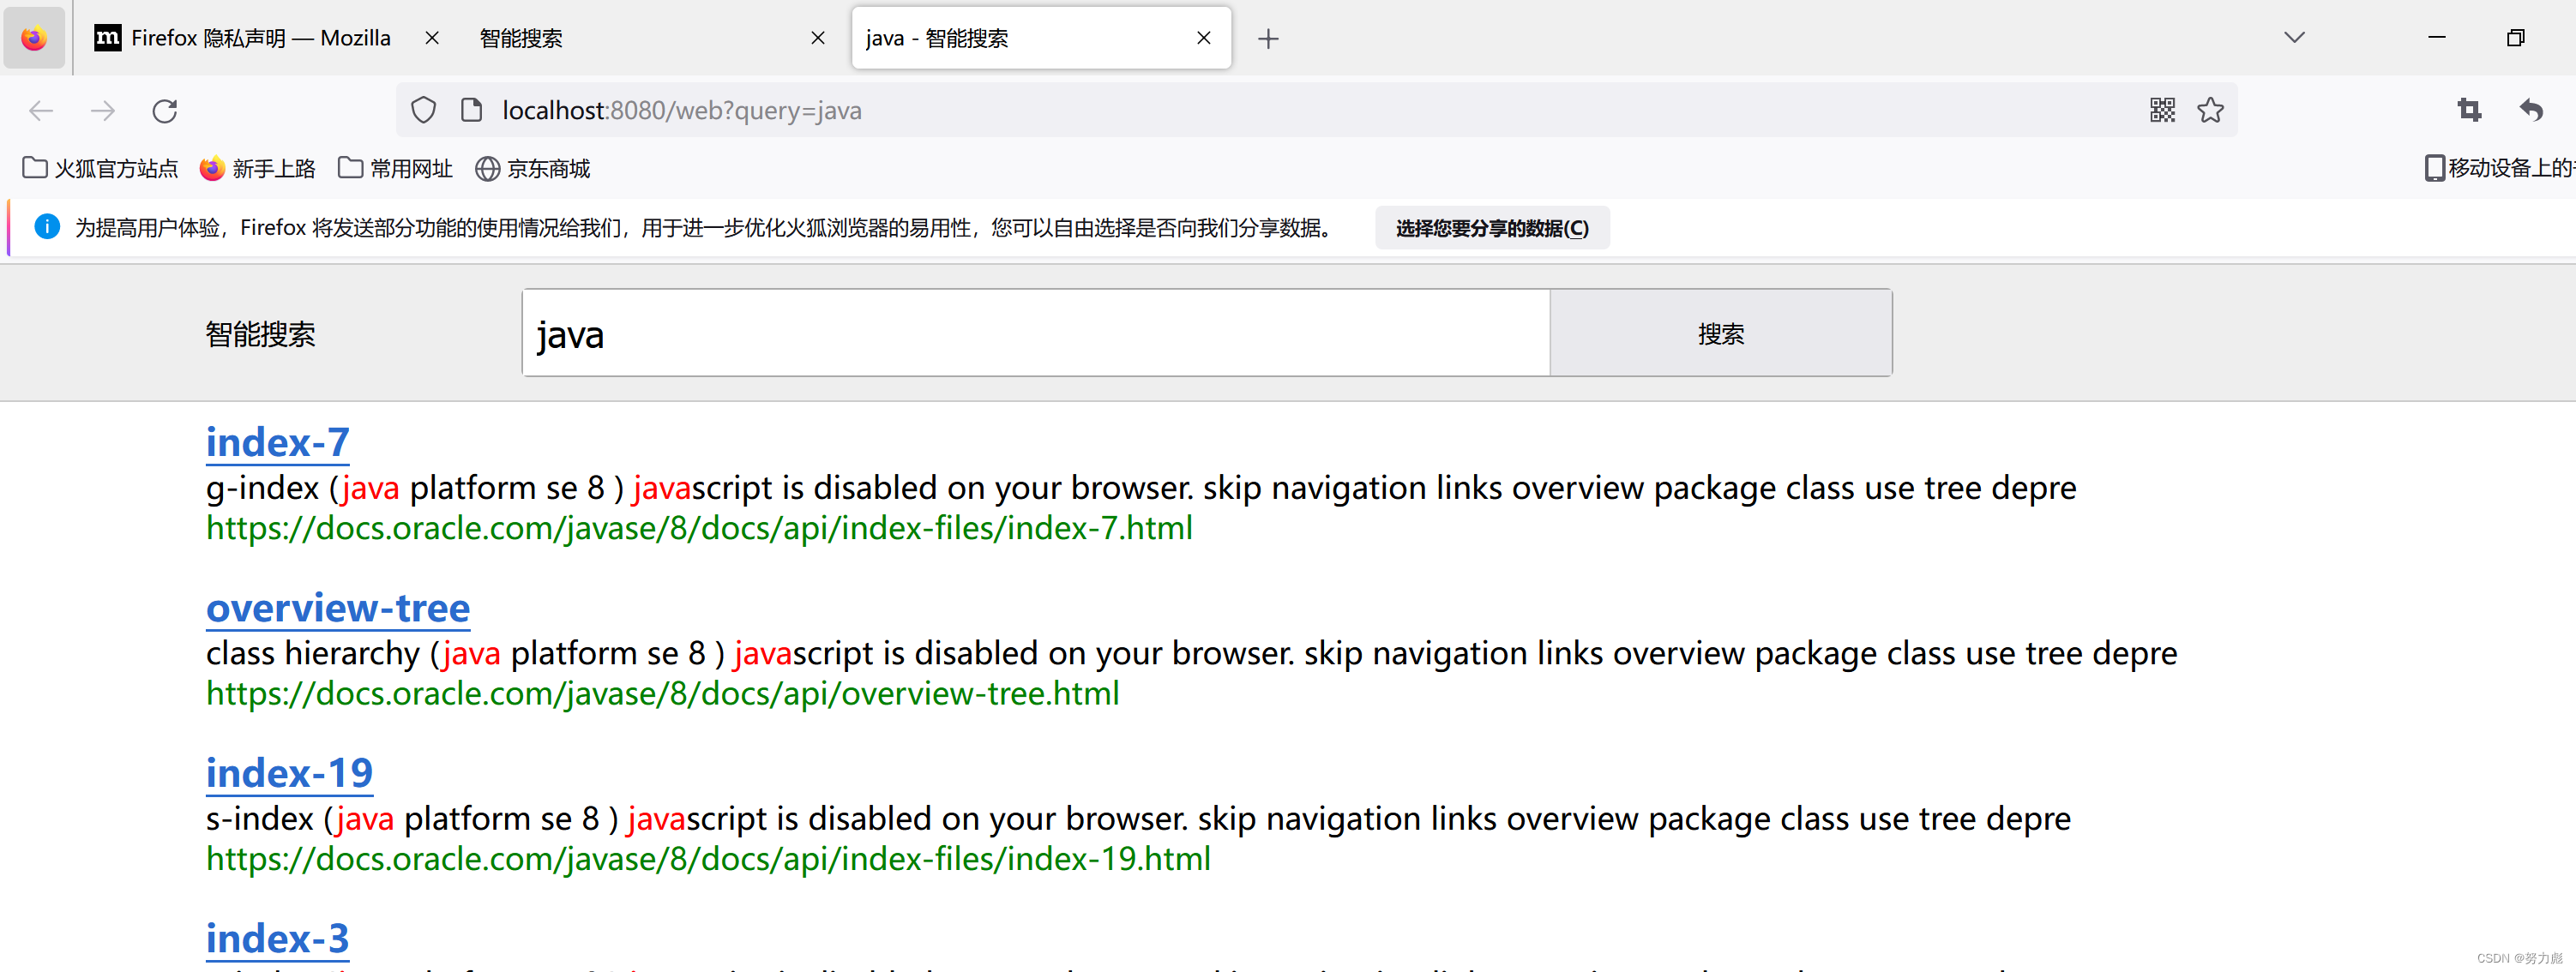Minimize the Firefox window
The image size is (2576, 972).
2436,38
